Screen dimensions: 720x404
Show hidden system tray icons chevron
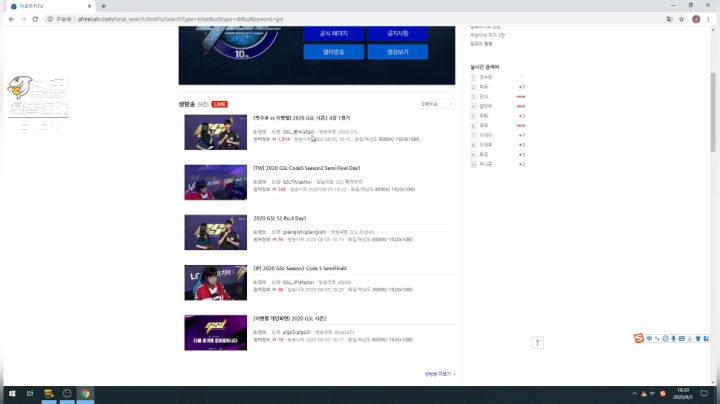(x=635, y=393)
